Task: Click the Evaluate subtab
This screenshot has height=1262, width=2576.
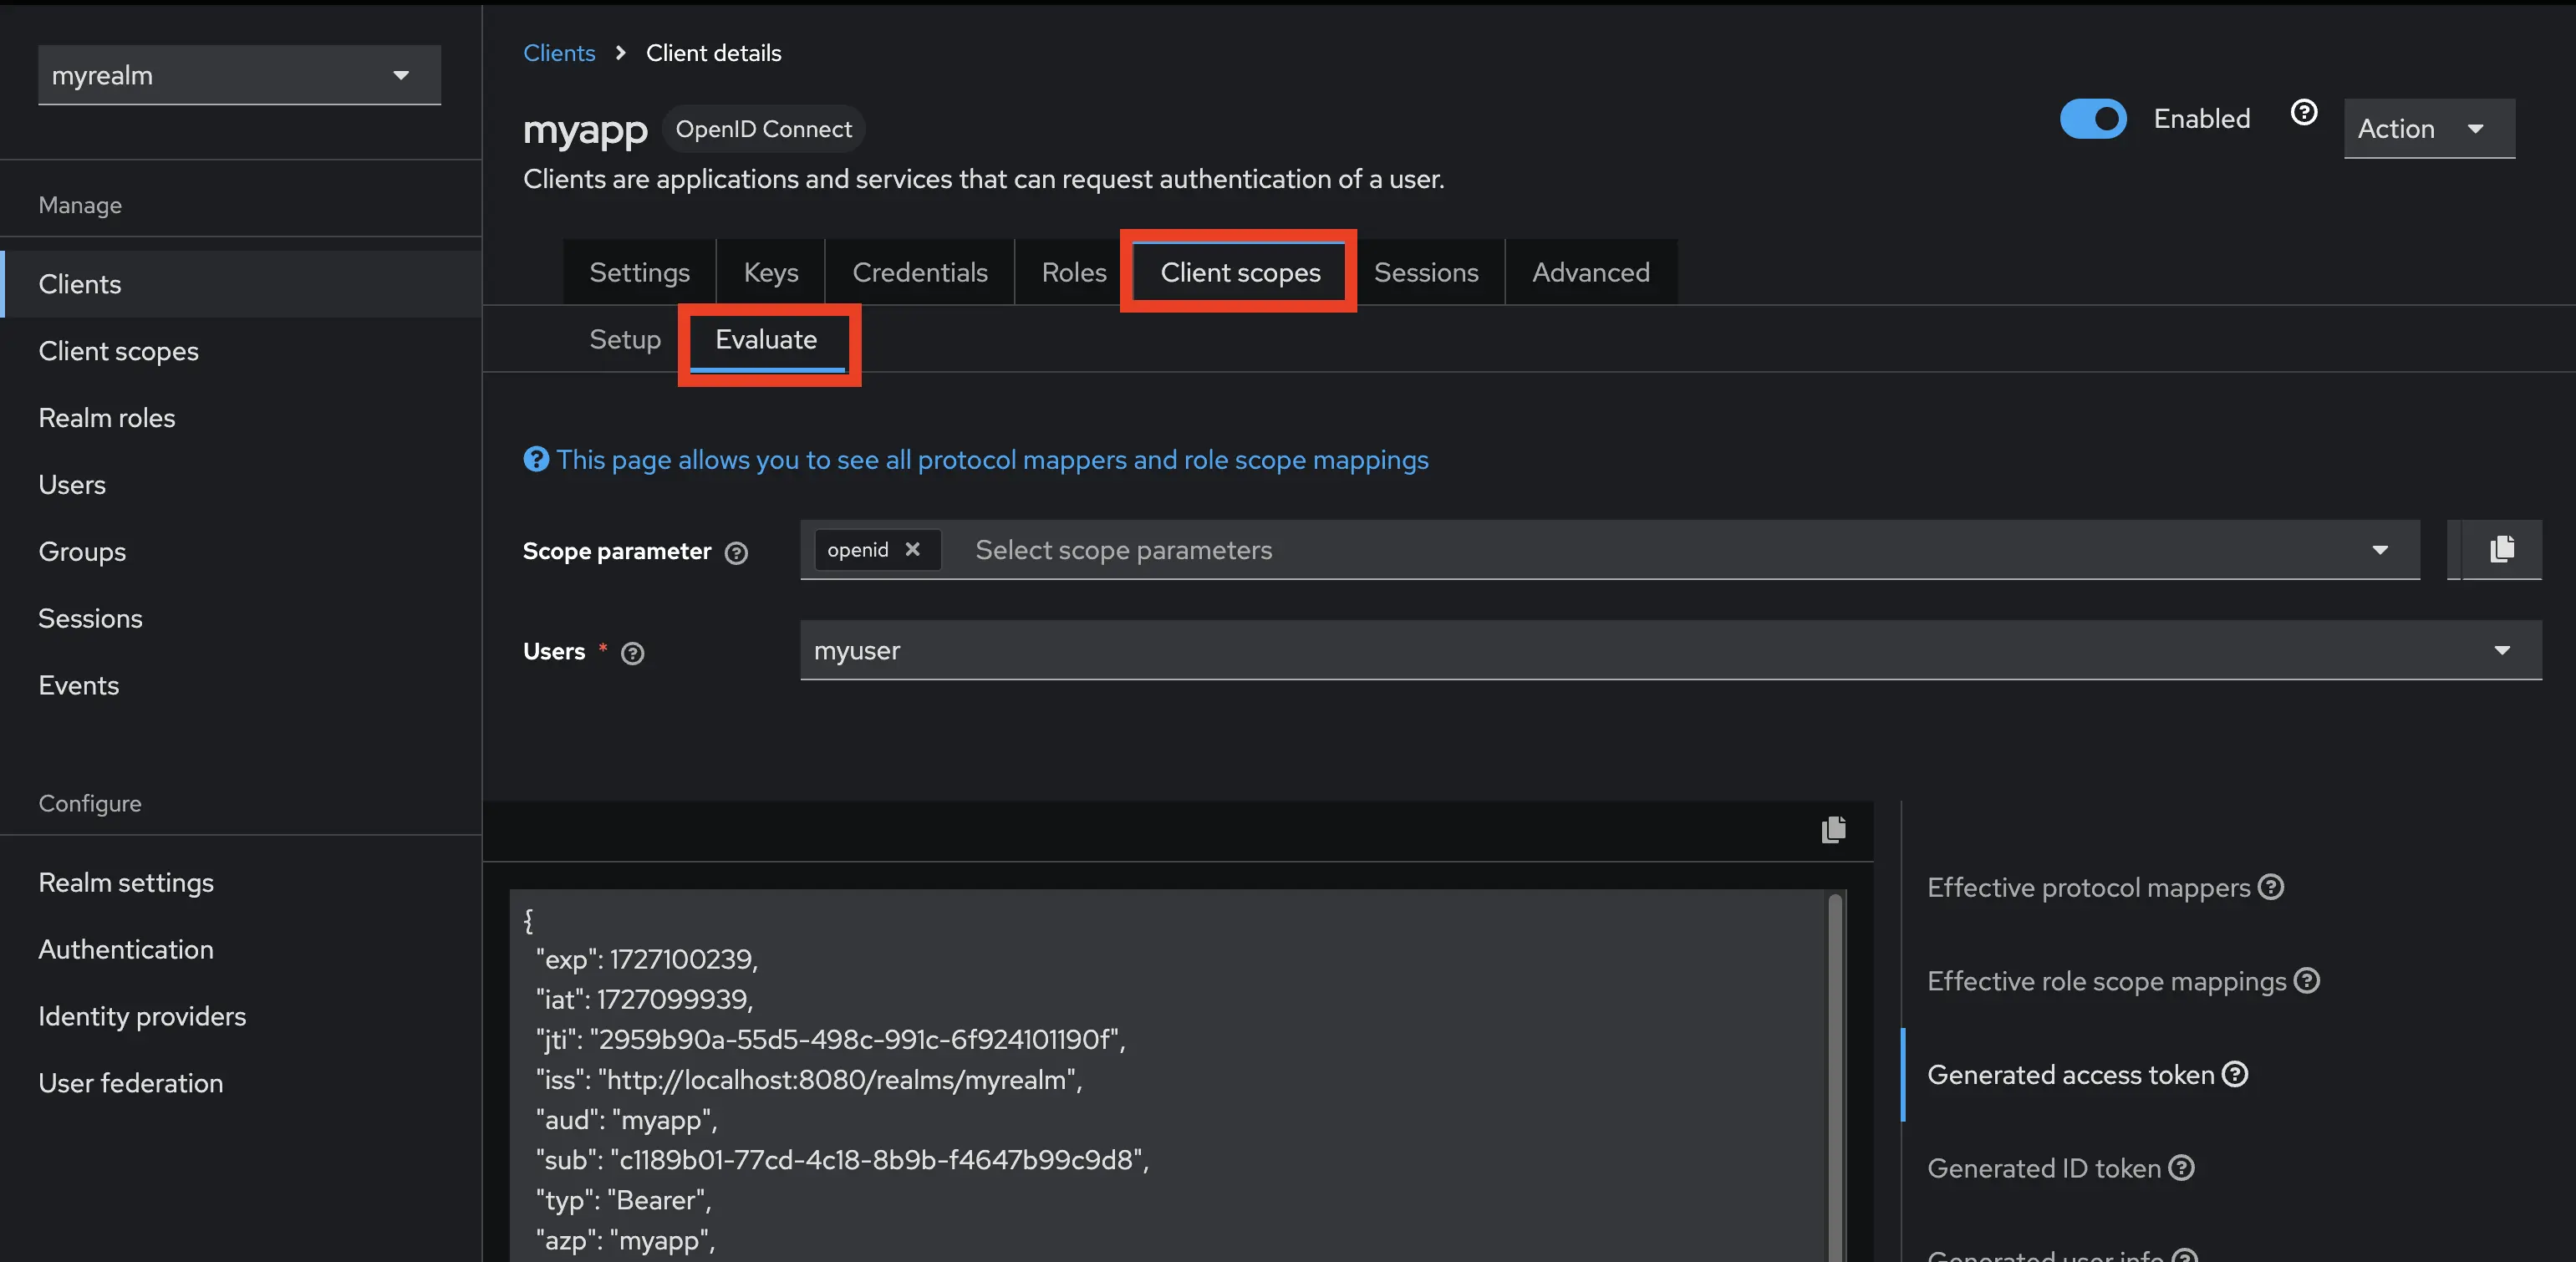Action: pos(767,338)
